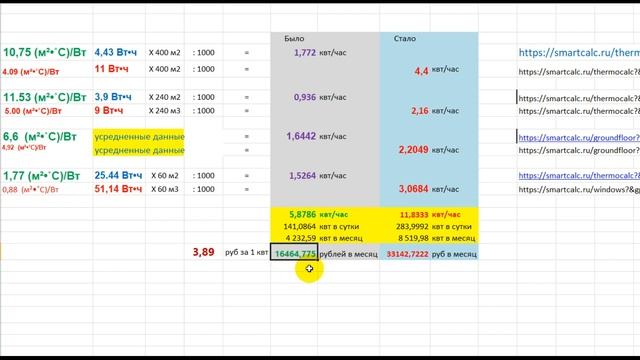640x360 pixels.
Task: Select the green total '5,8786' cell
Action: pyautogui.click(x=302, y=214)
